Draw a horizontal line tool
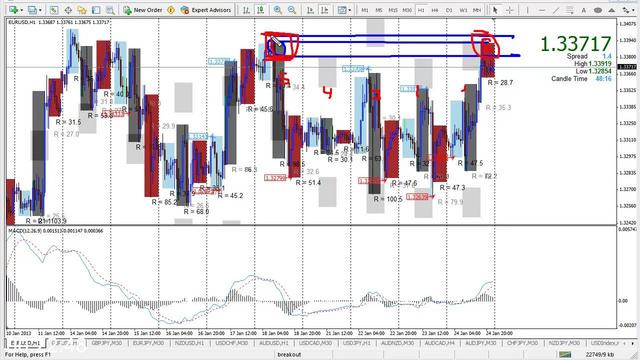This screenshot has width=640, height=360. coord(542,10)
